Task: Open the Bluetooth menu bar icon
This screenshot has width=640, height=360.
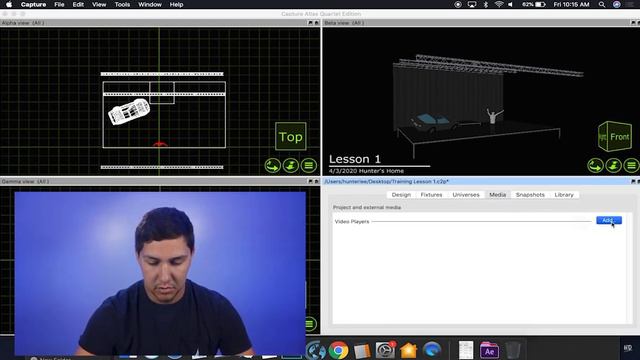Action: 486,4
